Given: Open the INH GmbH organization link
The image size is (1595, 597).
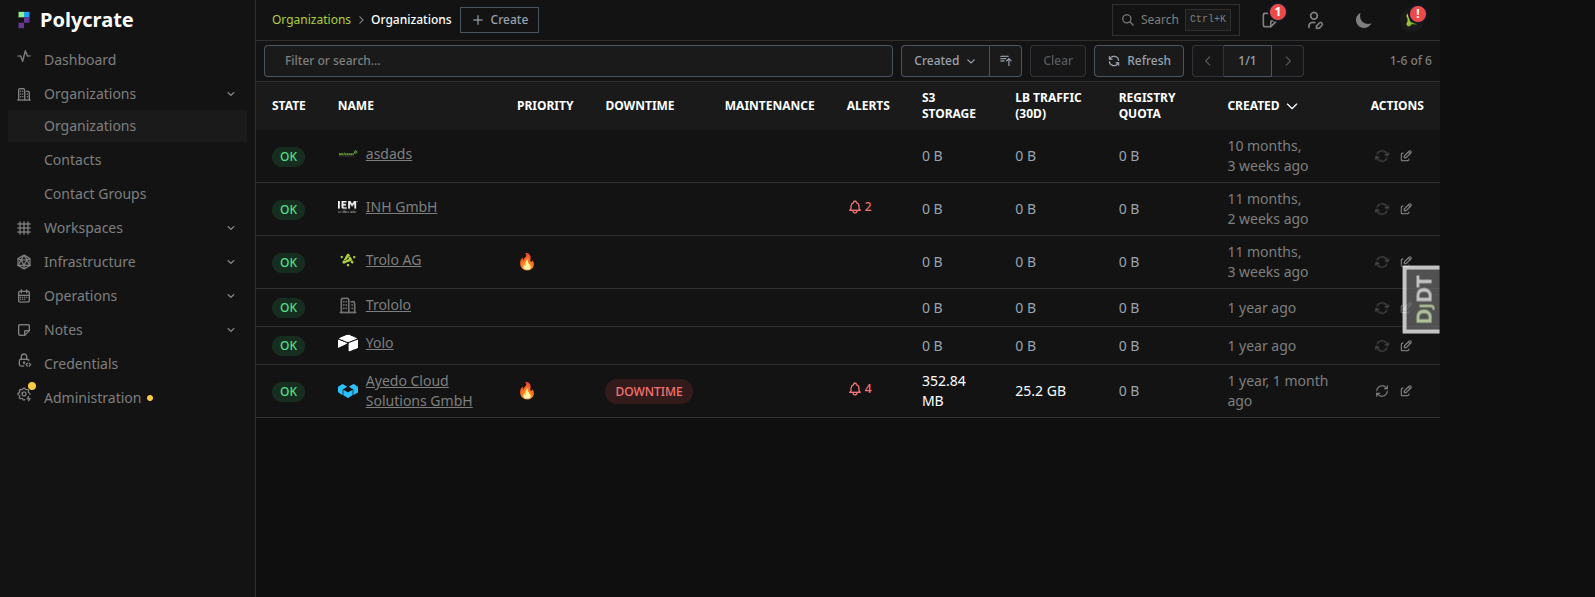Looking at the screenshot, I should (x=401, y=207).
